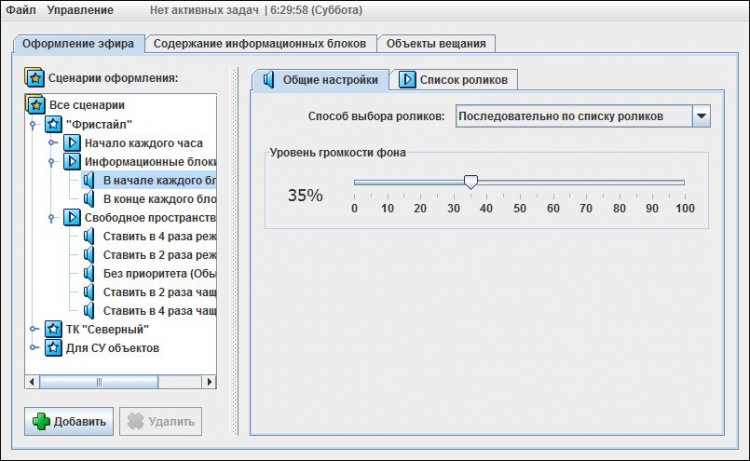Click speaker icon of В конце каждого блока
The width and height of the screenshot is (750, 461).
coord(89,198)
